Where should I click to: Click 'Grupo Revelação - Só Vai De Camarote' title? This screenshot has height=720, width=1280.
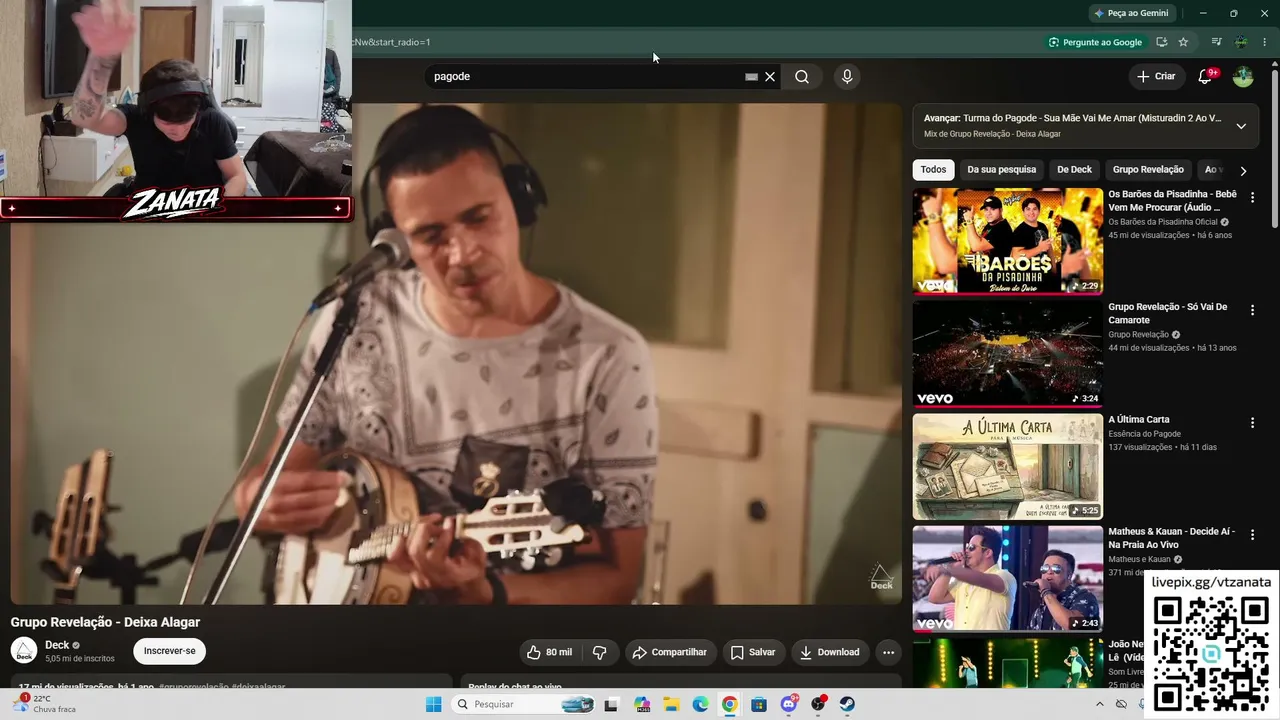coord(1168,313)
